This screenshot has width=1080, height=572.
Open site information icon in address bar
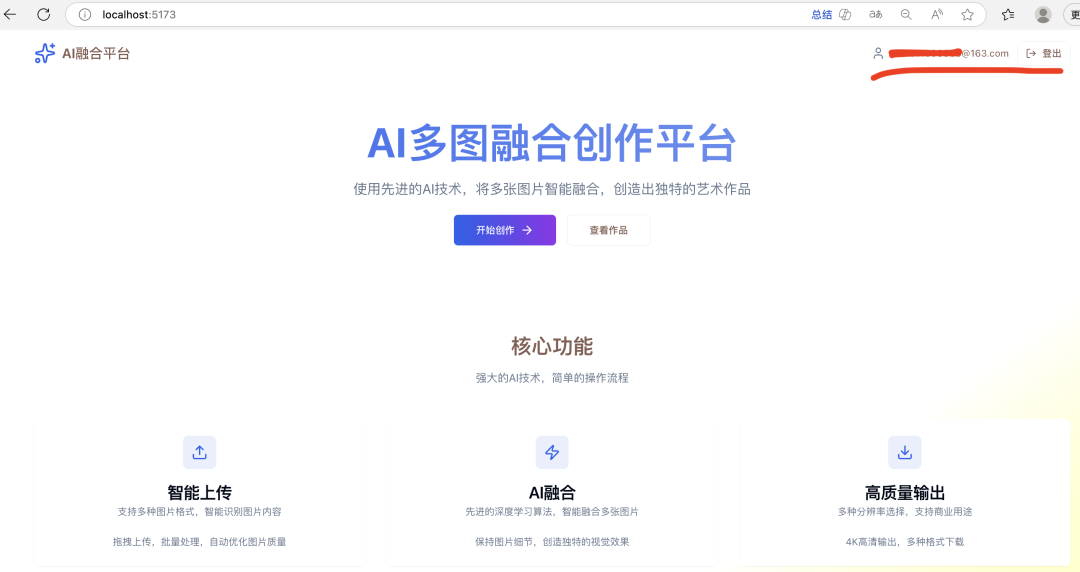point(85,14)
